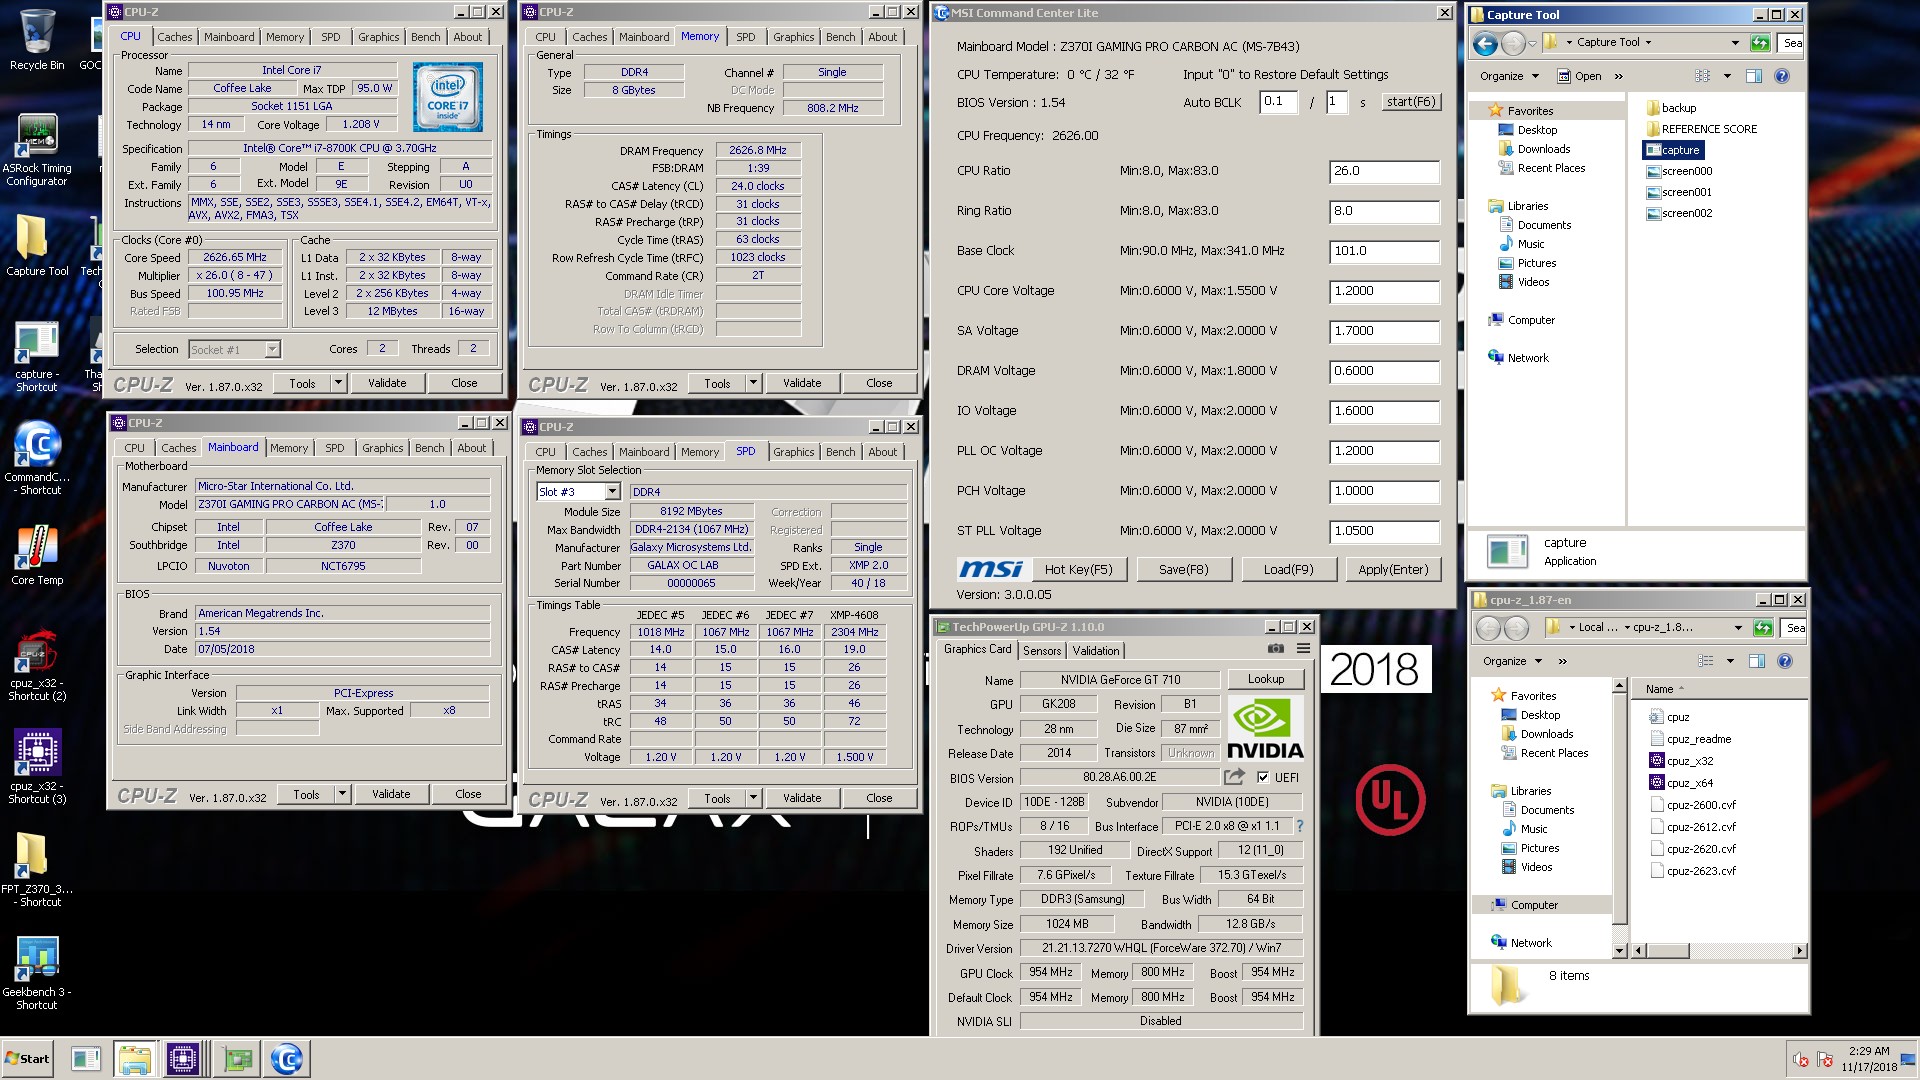Launch Core Temp desktop icon
The width and height of the screenshot is (1920, 1080).
click(x=37, y=555)
